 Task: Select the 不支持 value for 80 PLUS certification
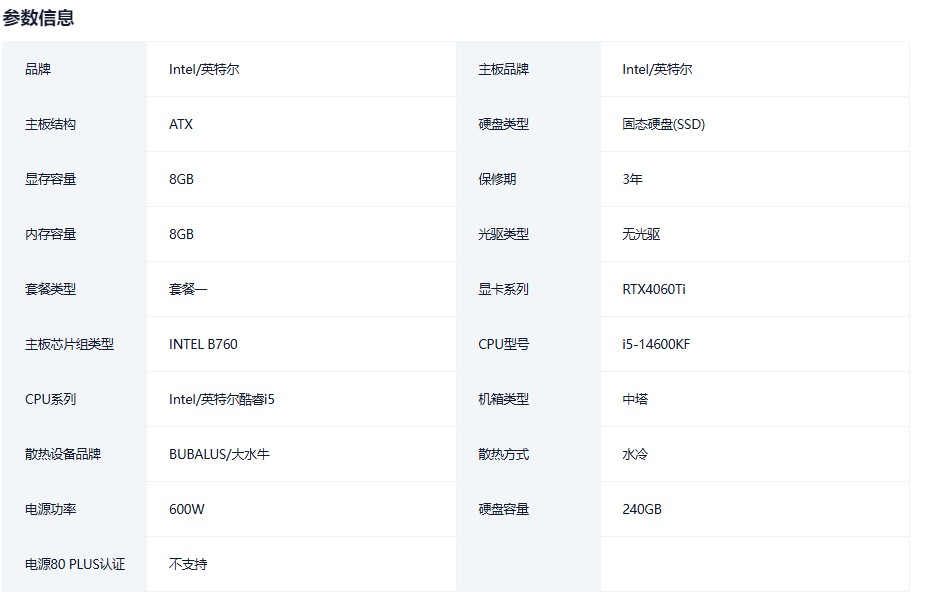(188, 564)
